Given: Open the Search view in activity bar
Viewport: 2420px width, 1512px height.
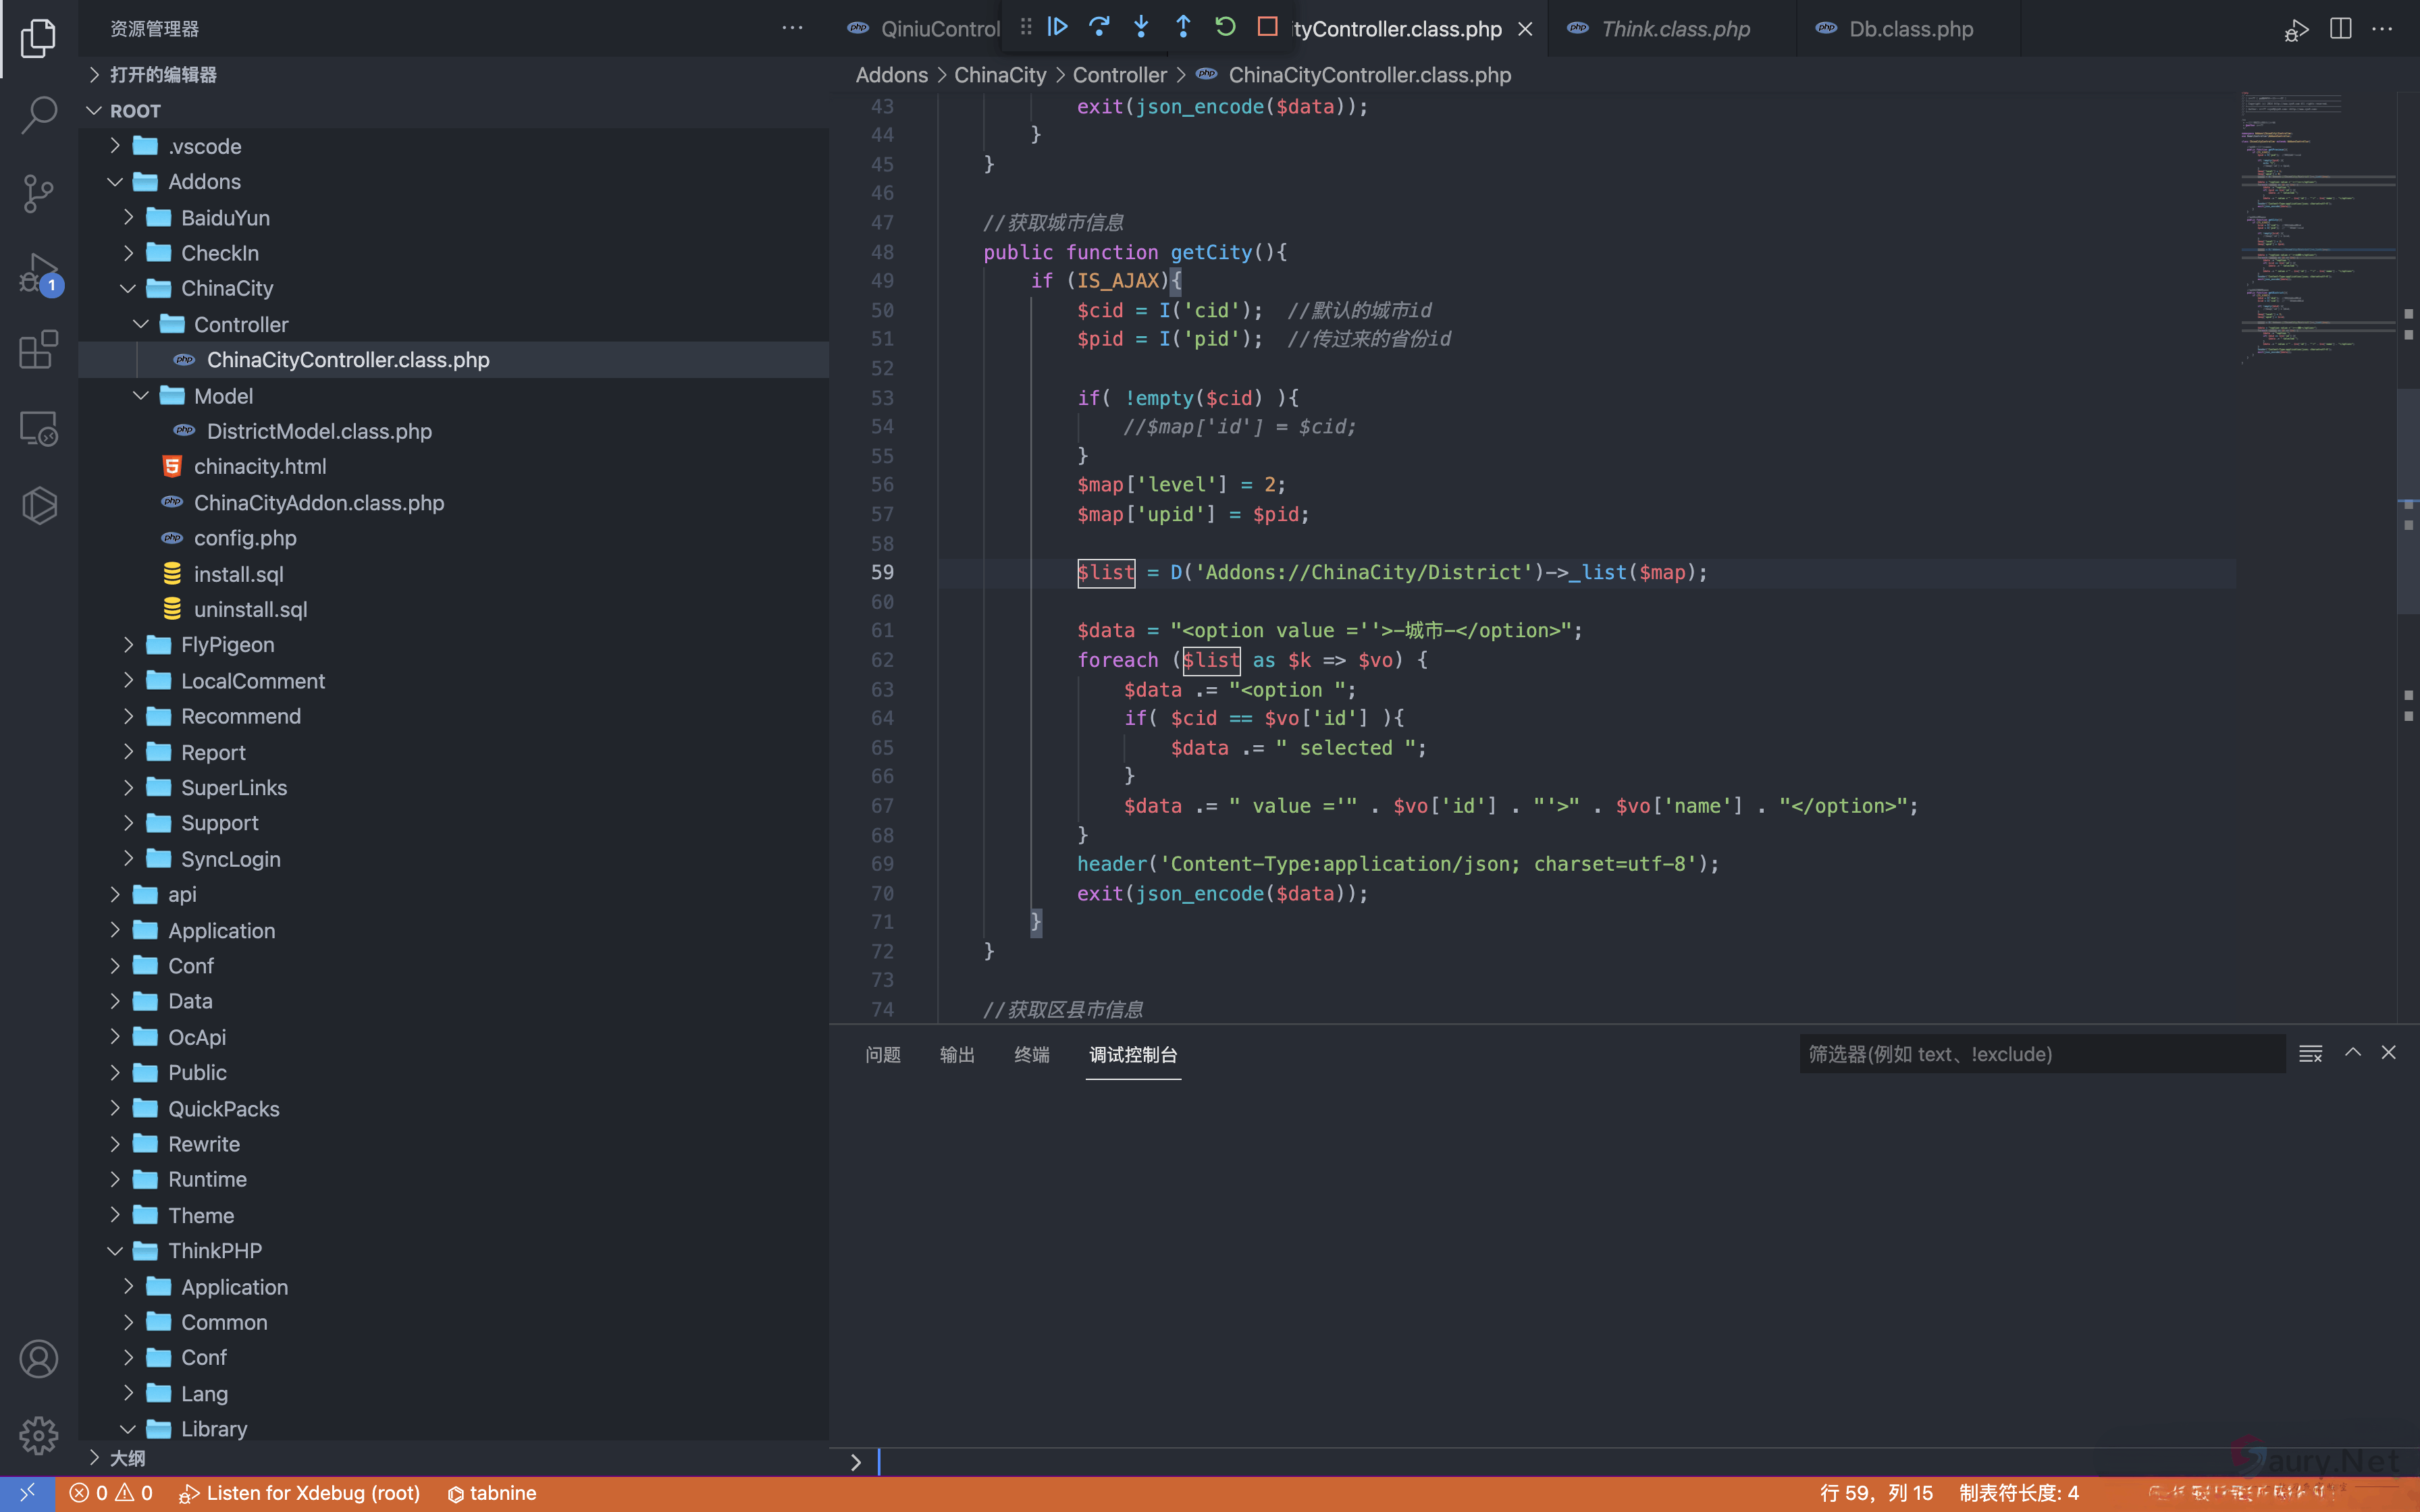Looking at the screenshot, I should 38,114.
